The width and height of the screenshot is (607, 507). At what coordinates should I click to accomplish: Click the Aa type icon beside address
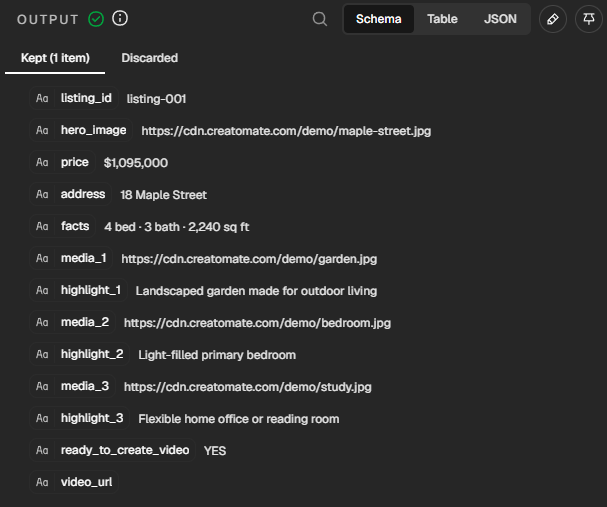42,194
